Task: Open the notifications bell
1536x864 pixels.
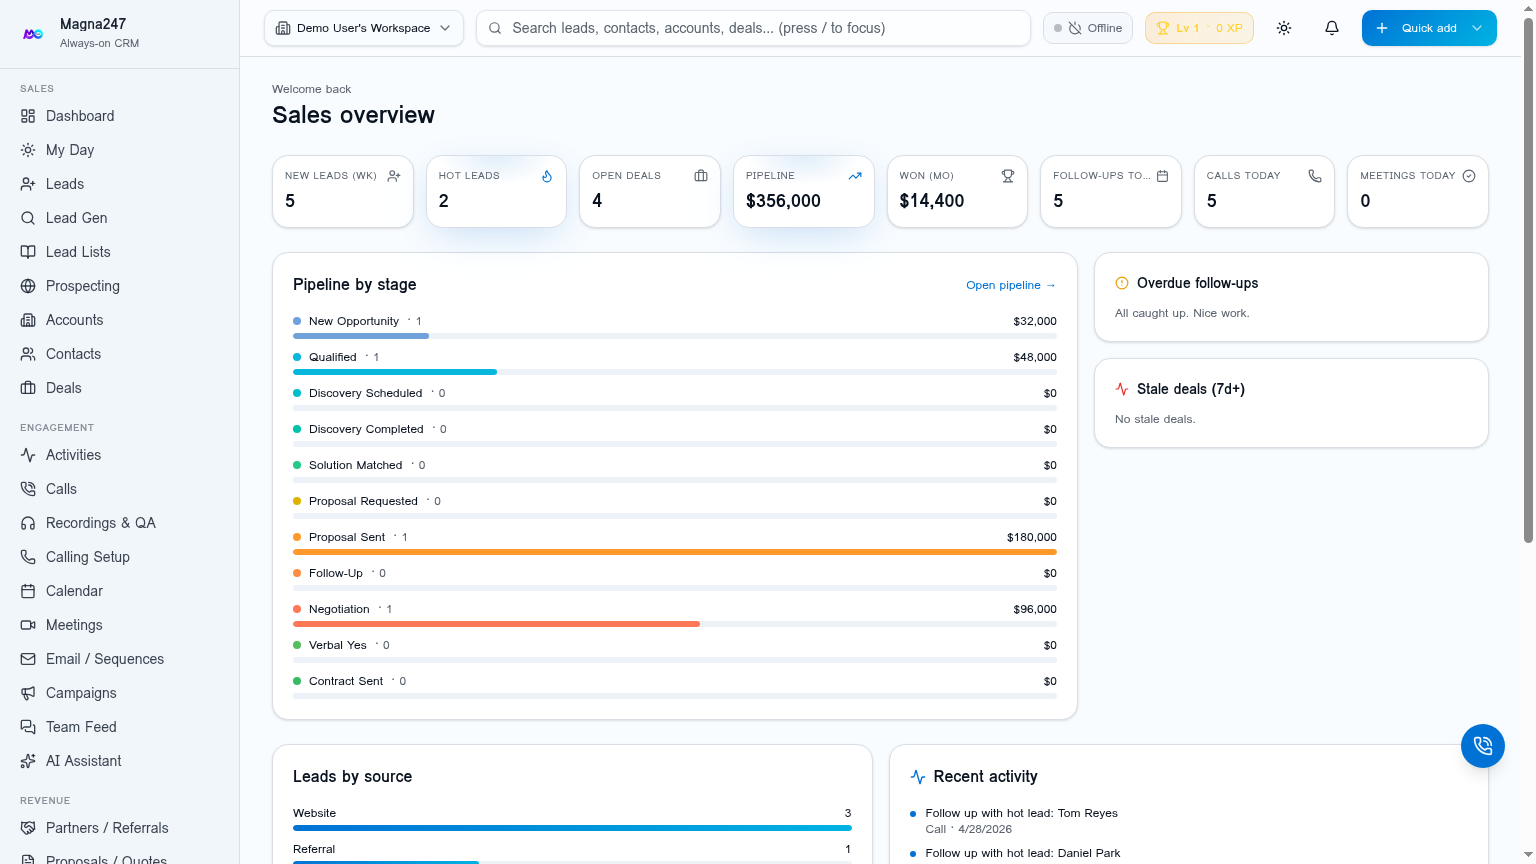Action: [x=1332, y=28]
